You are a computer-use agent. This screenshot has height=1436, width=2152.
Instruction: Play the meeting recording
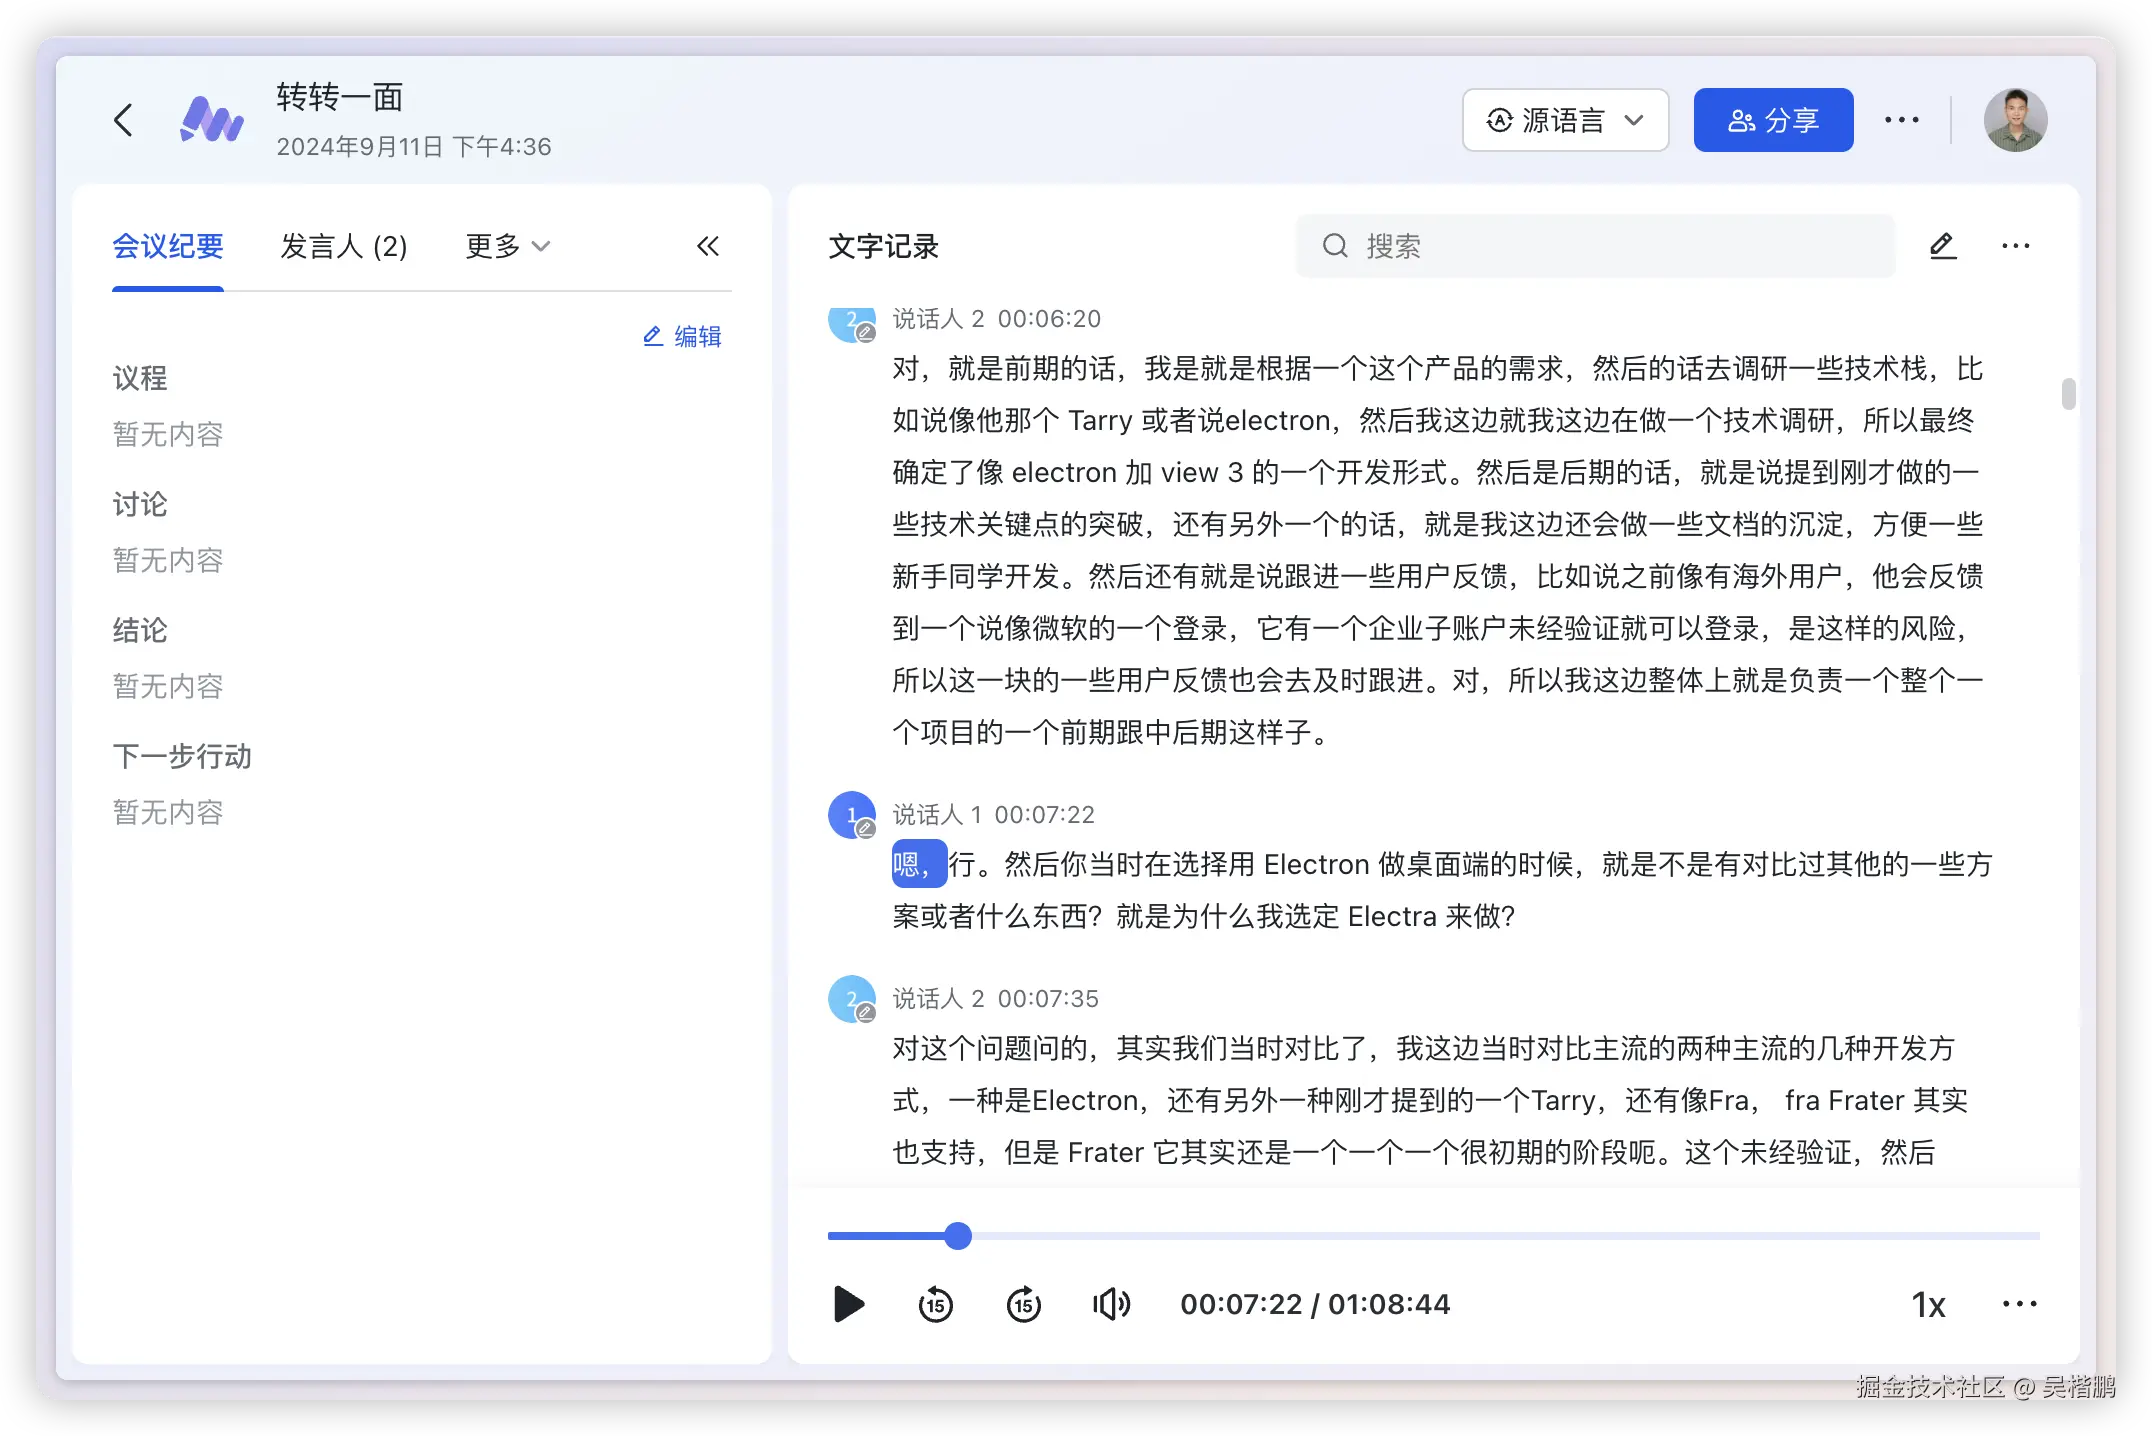pyautogui.click(x=848, y=1304)
